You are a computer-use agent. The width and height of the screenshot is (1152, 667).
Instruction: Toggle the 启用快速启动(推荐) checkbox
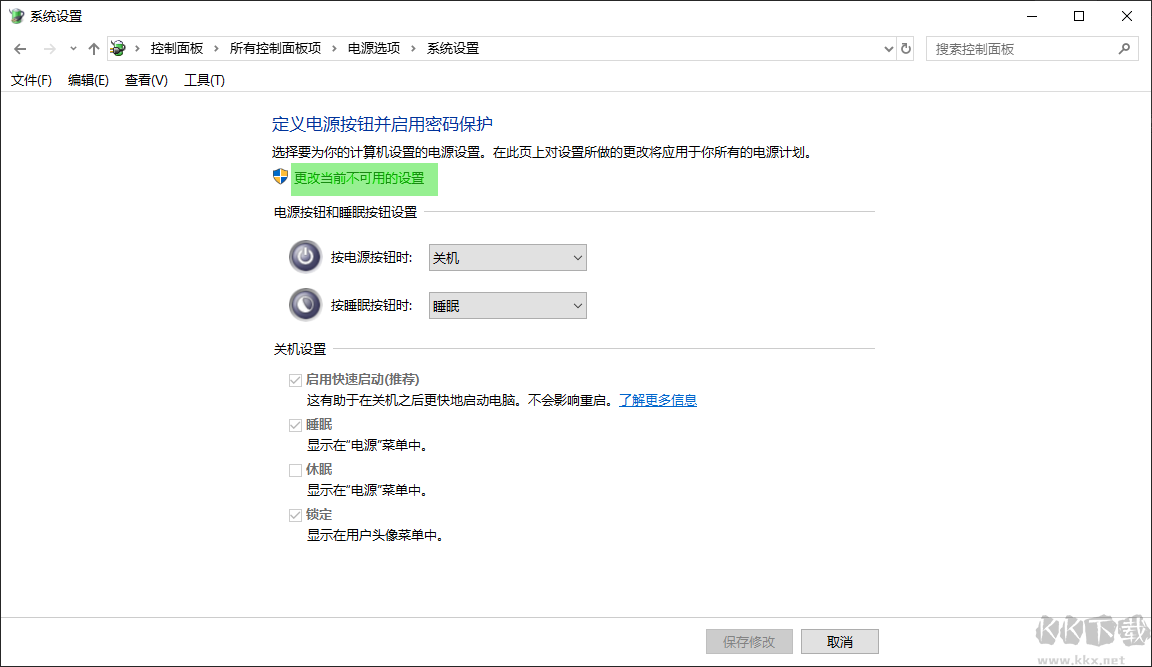tap(296, 379)
